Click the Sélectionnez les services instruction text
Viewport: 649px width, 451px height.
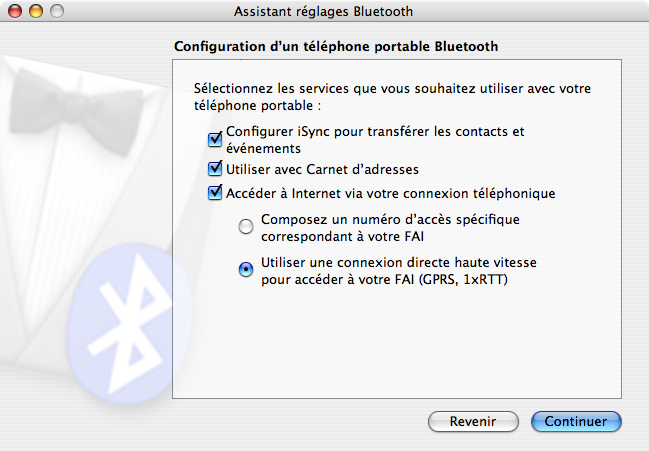pyautogui.click(x=392, y=96)
